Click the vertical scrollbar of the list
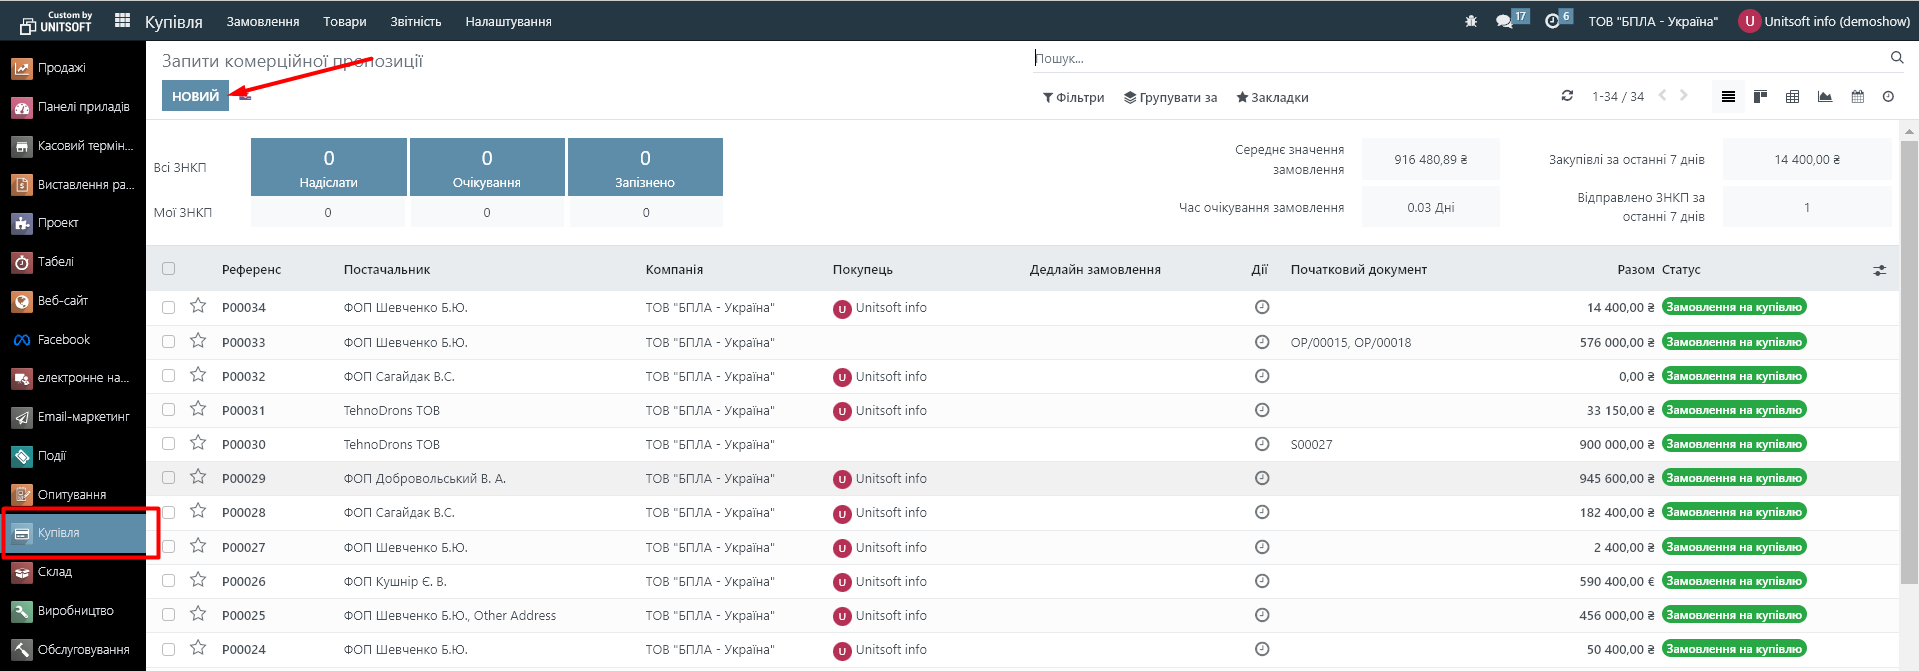This screenshot has height=671, width=1919. point(1909,360)
